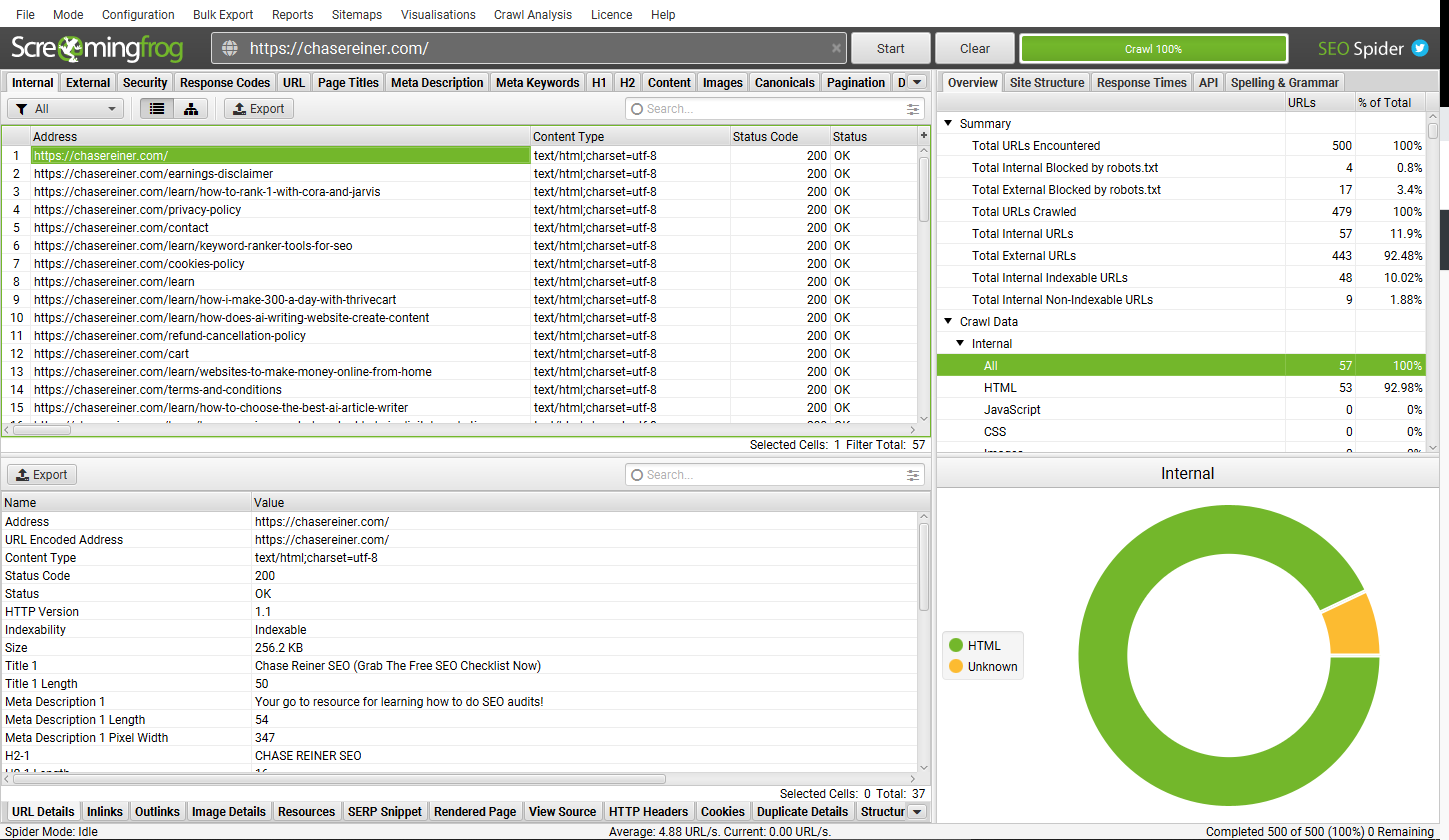Click the Indexability value in details

click(x=280, y=630)
